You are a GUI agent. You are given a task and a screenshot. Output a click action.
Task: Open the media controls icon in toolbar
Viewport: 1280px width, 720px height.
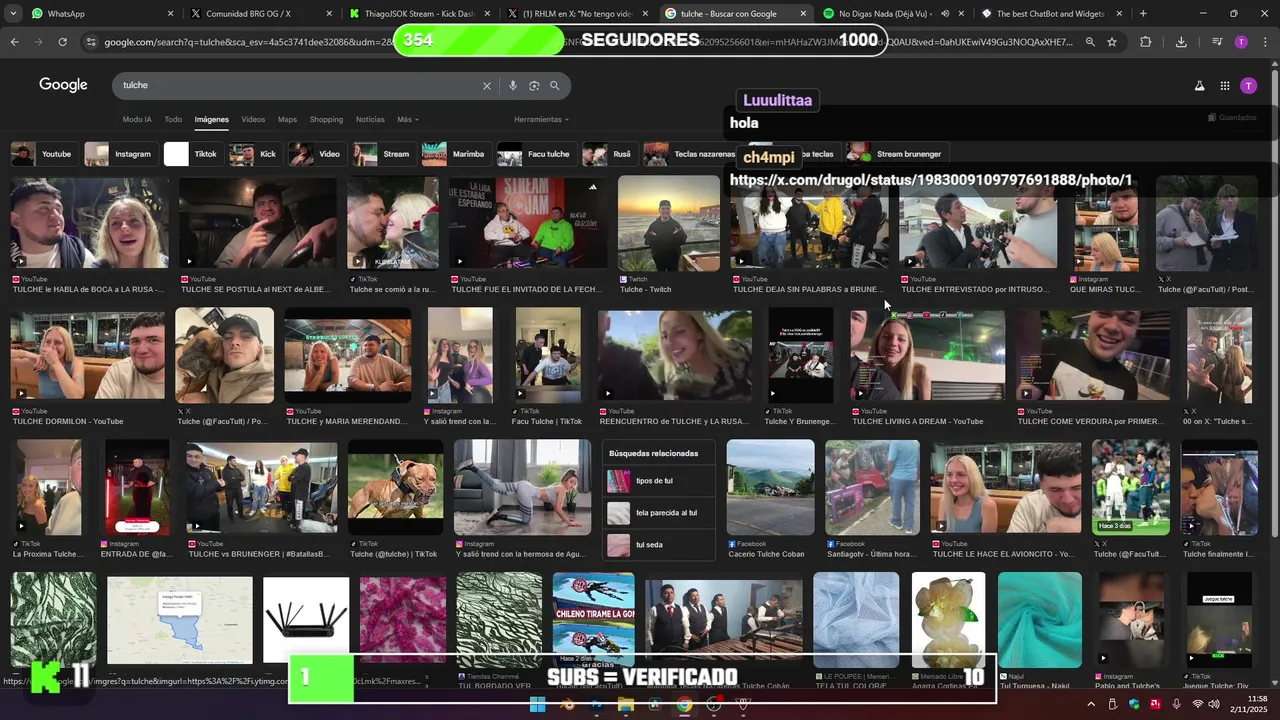(x=1217, y=42)
